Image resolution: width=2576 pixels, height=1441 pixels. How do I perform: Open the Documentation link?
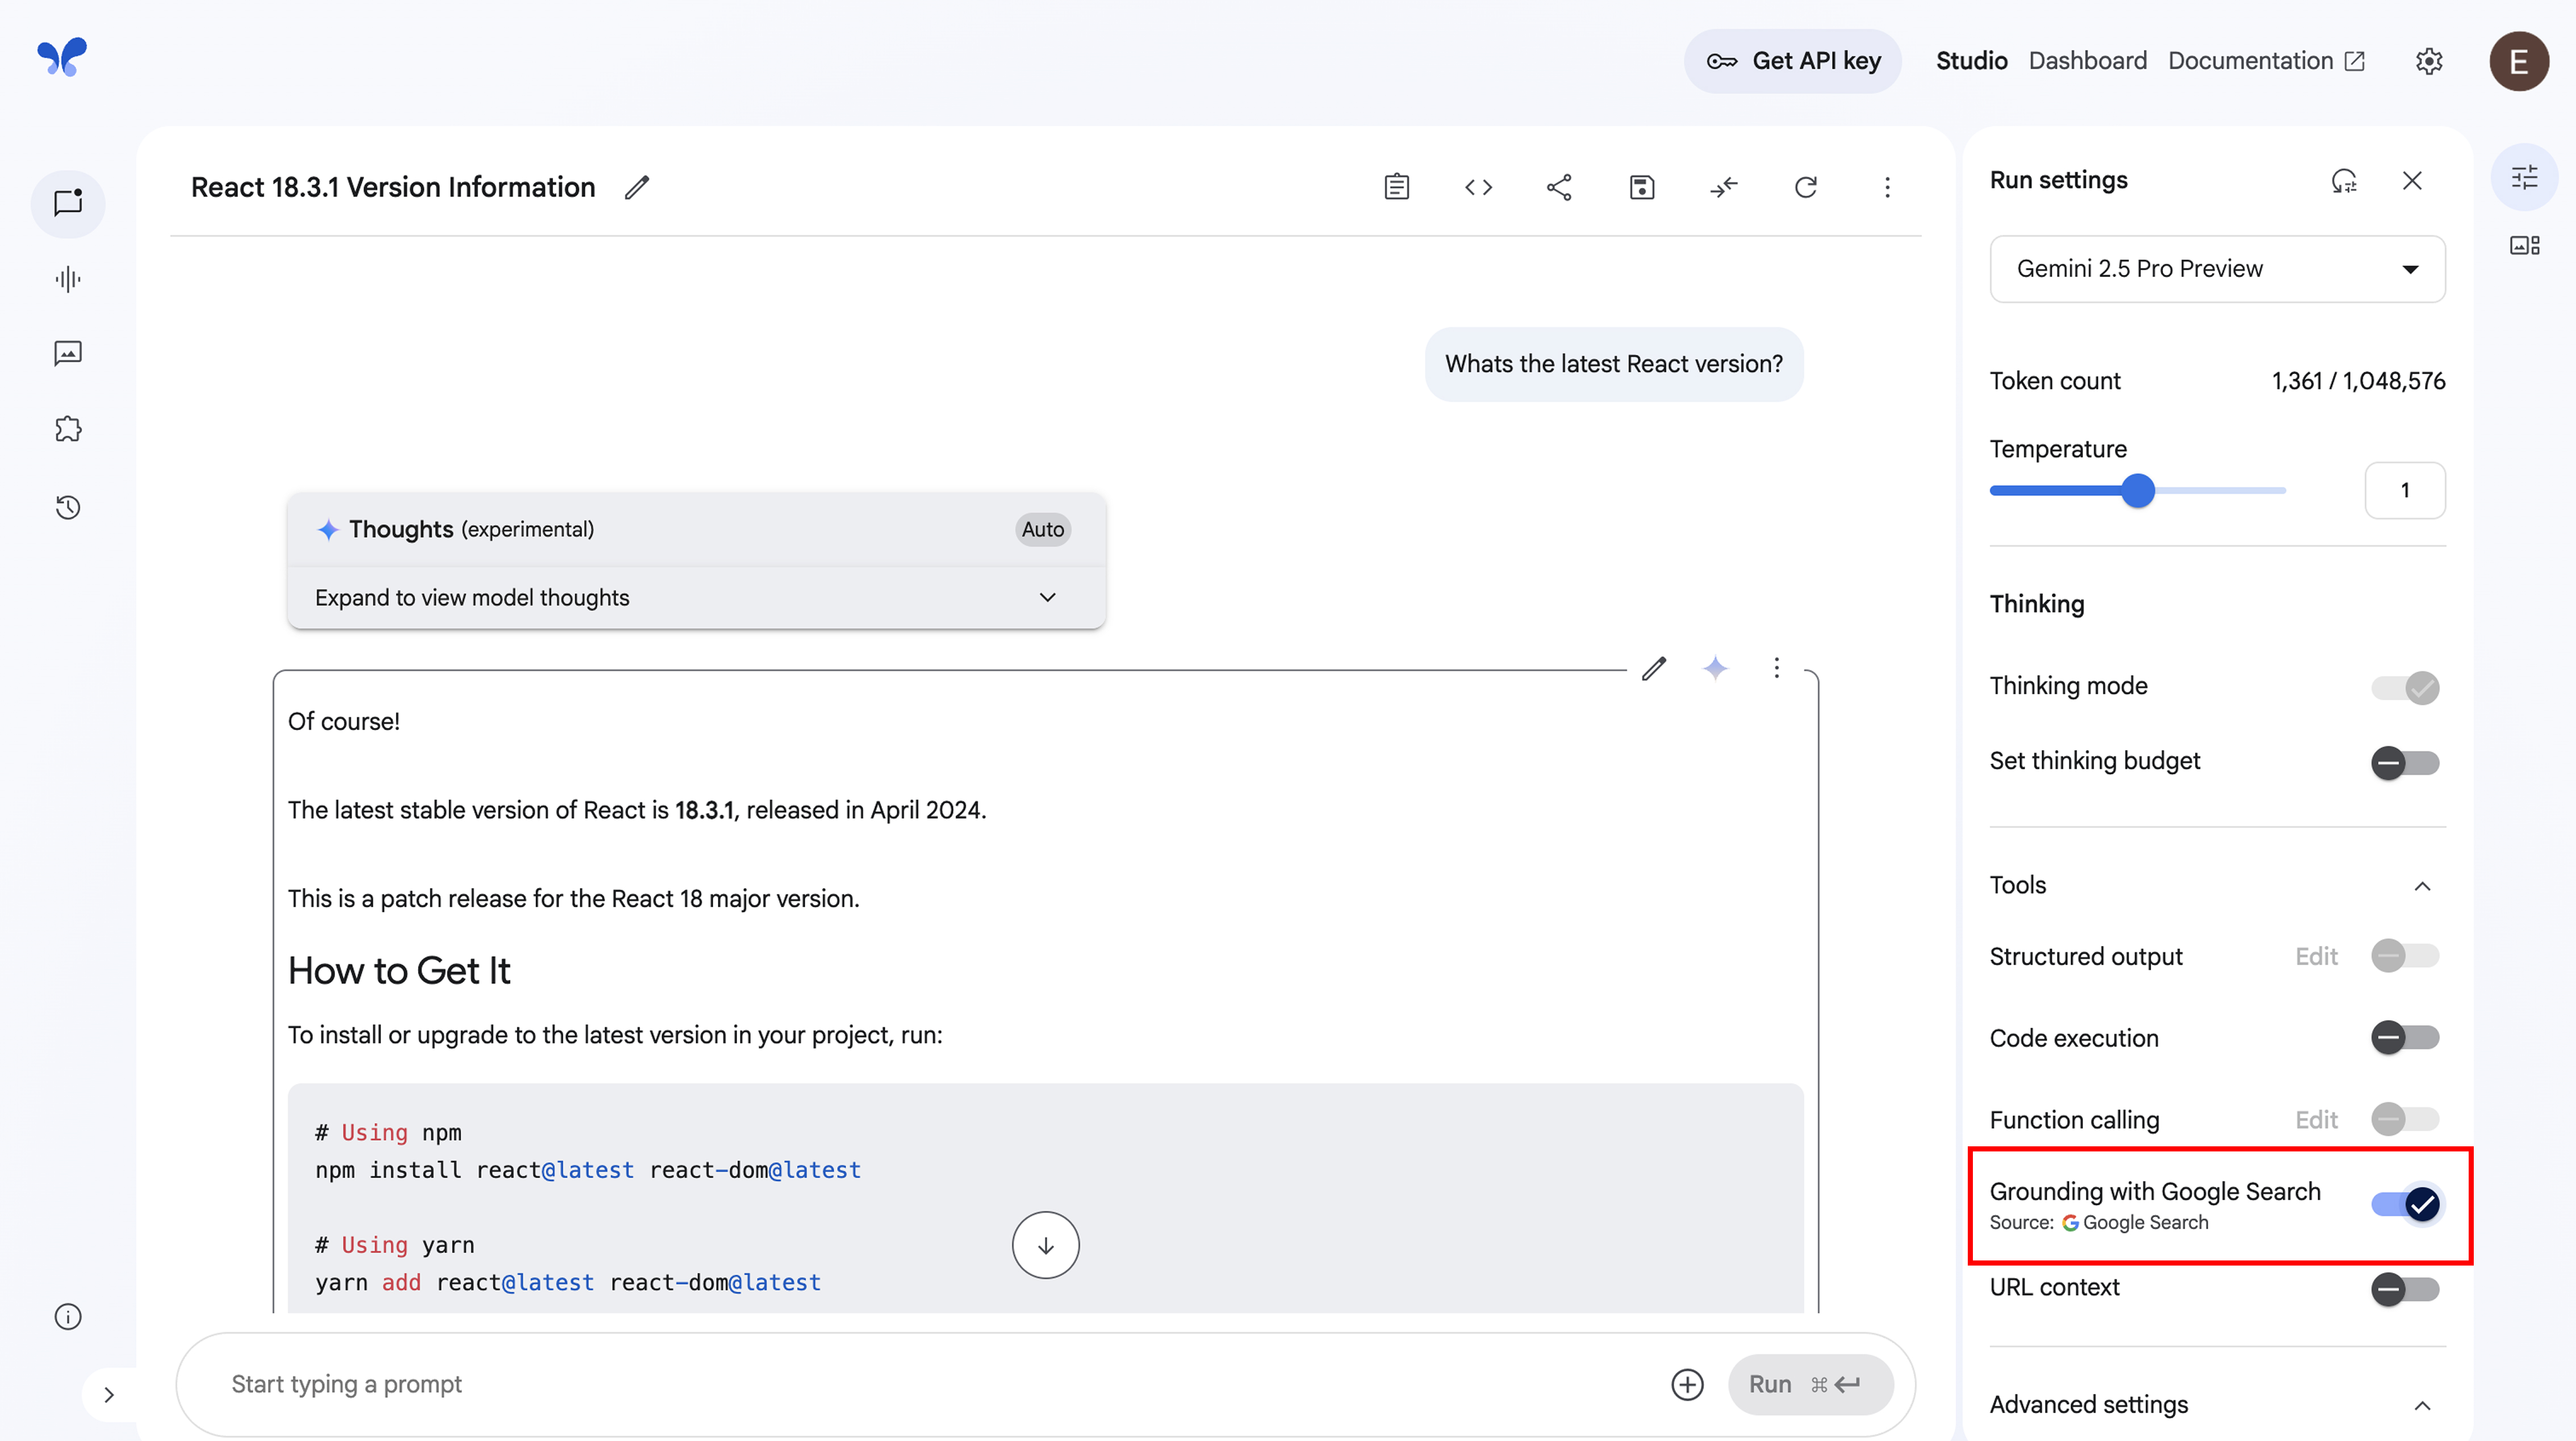tap(2266, 62)
